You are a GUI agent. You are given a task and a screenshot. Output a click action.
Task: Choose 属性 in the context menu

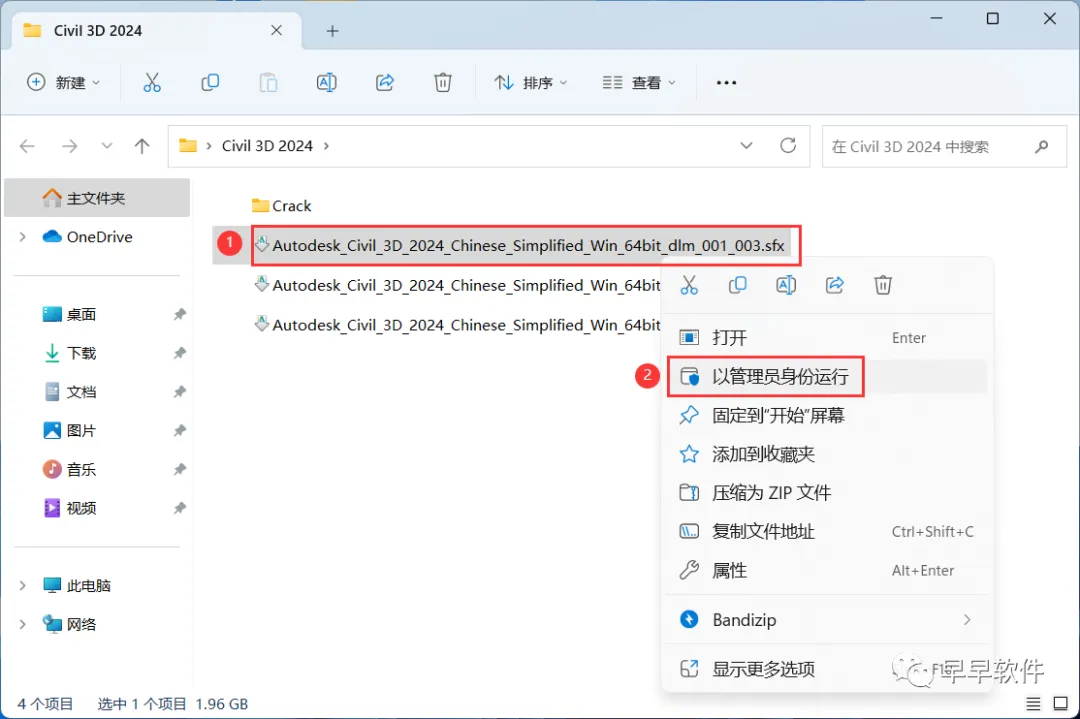point(827,570)
